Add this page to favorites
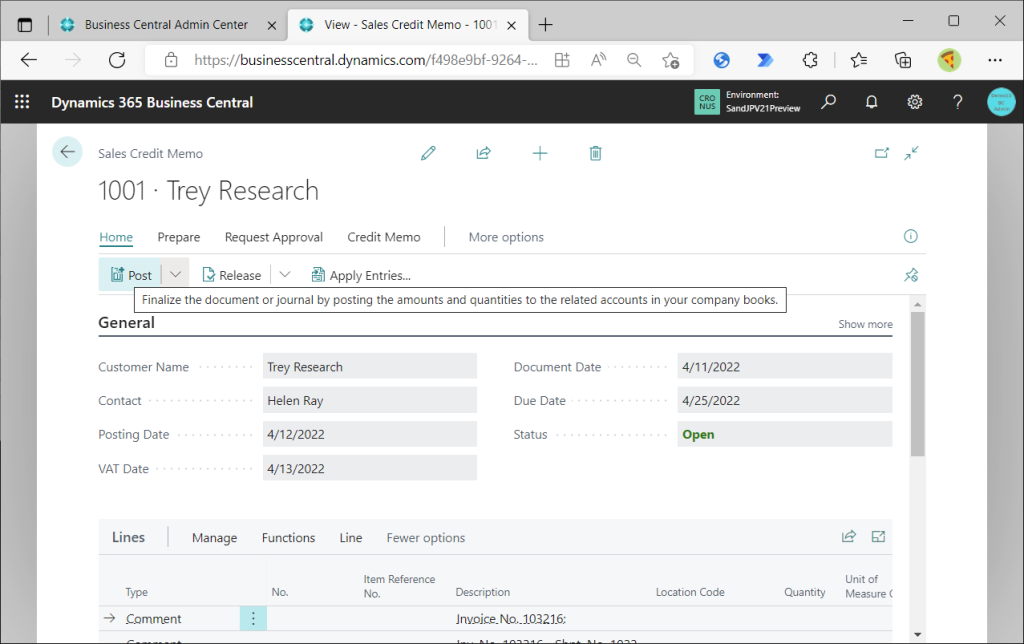 click(x=670, y=60)
